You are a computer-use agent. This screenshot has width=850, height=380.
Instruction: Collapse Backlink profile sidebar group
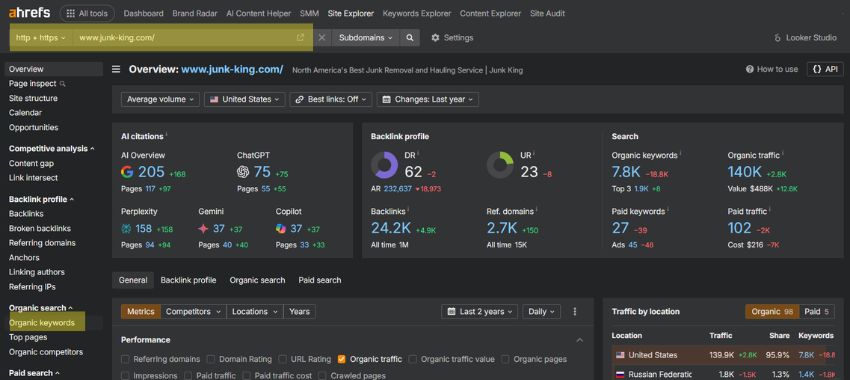tap(41, 199)
